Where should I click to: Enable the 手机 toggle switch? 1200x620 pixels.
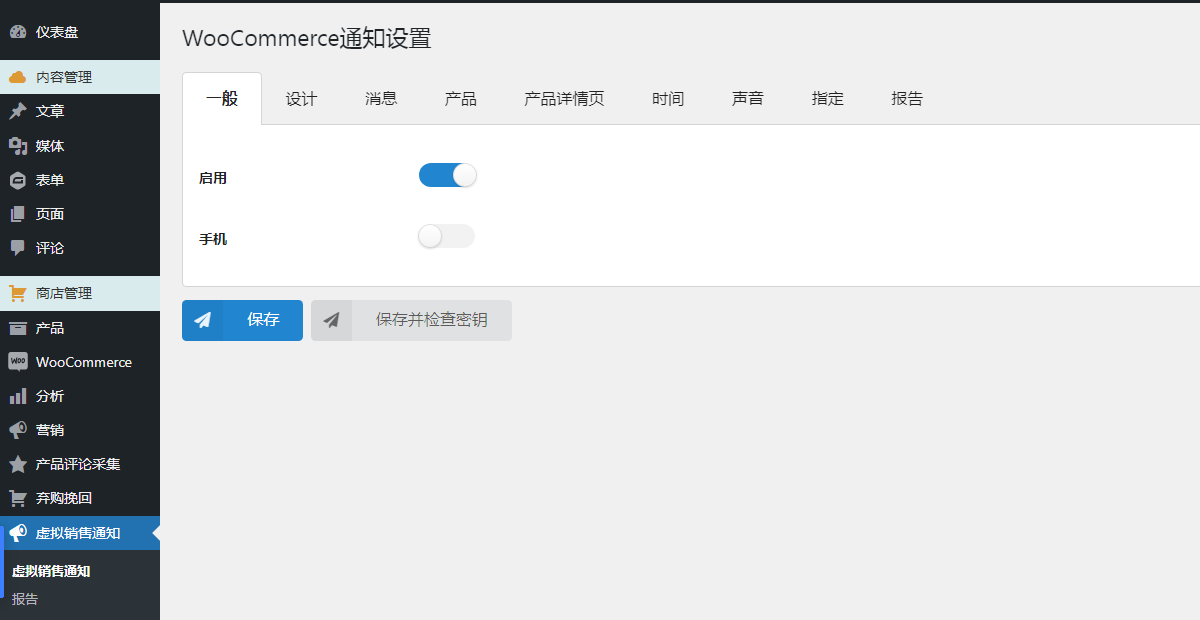(446, 236)
